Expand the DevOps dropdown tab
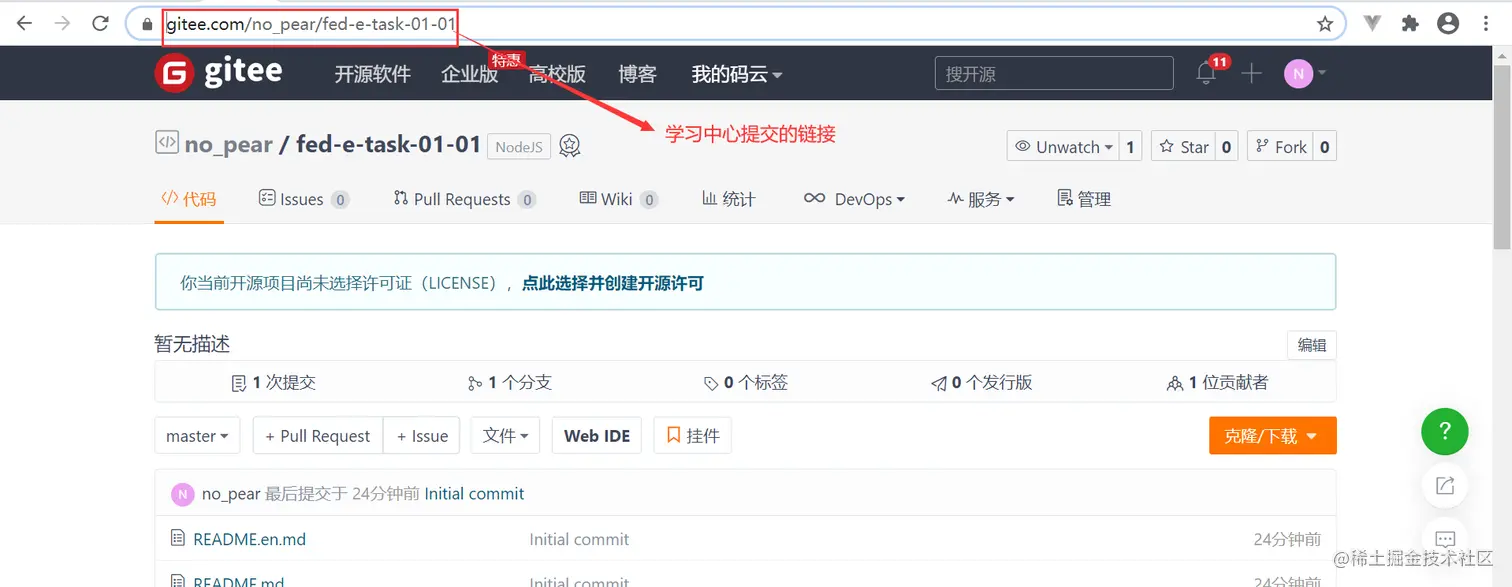 coord(854,199)
